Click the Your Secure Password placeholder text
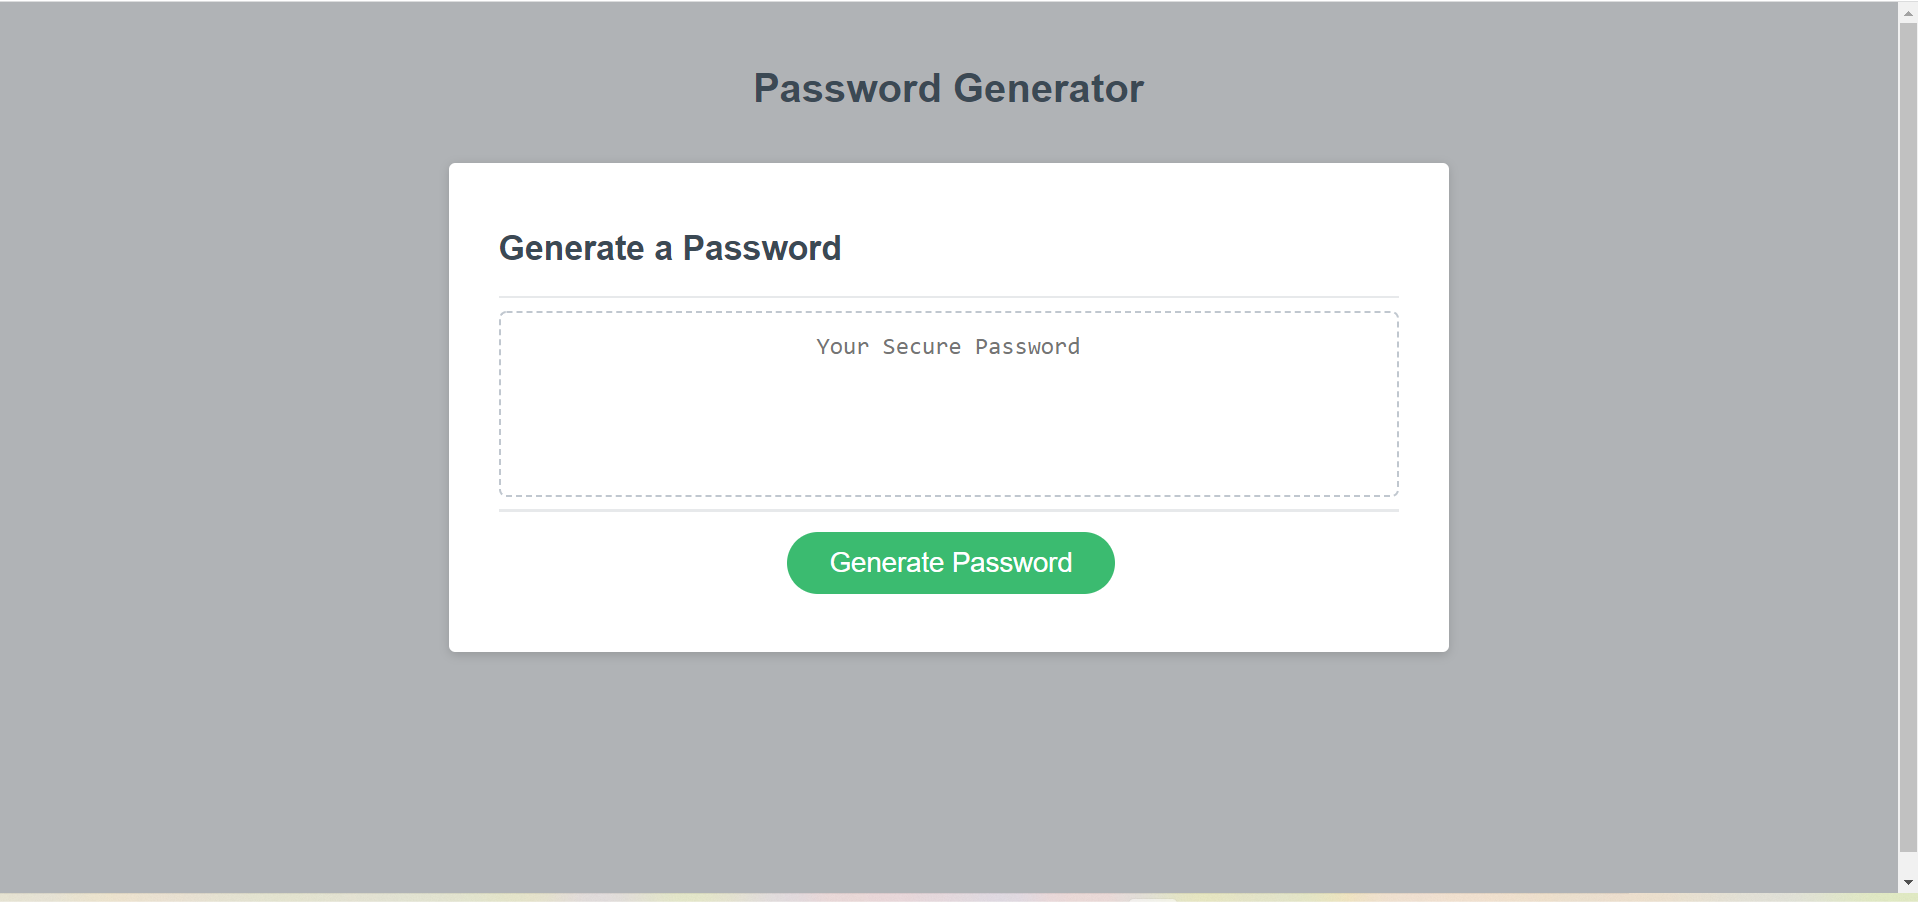Image resolution: width=1918 pixels, height=902 pixels. [x=947, y=347]
